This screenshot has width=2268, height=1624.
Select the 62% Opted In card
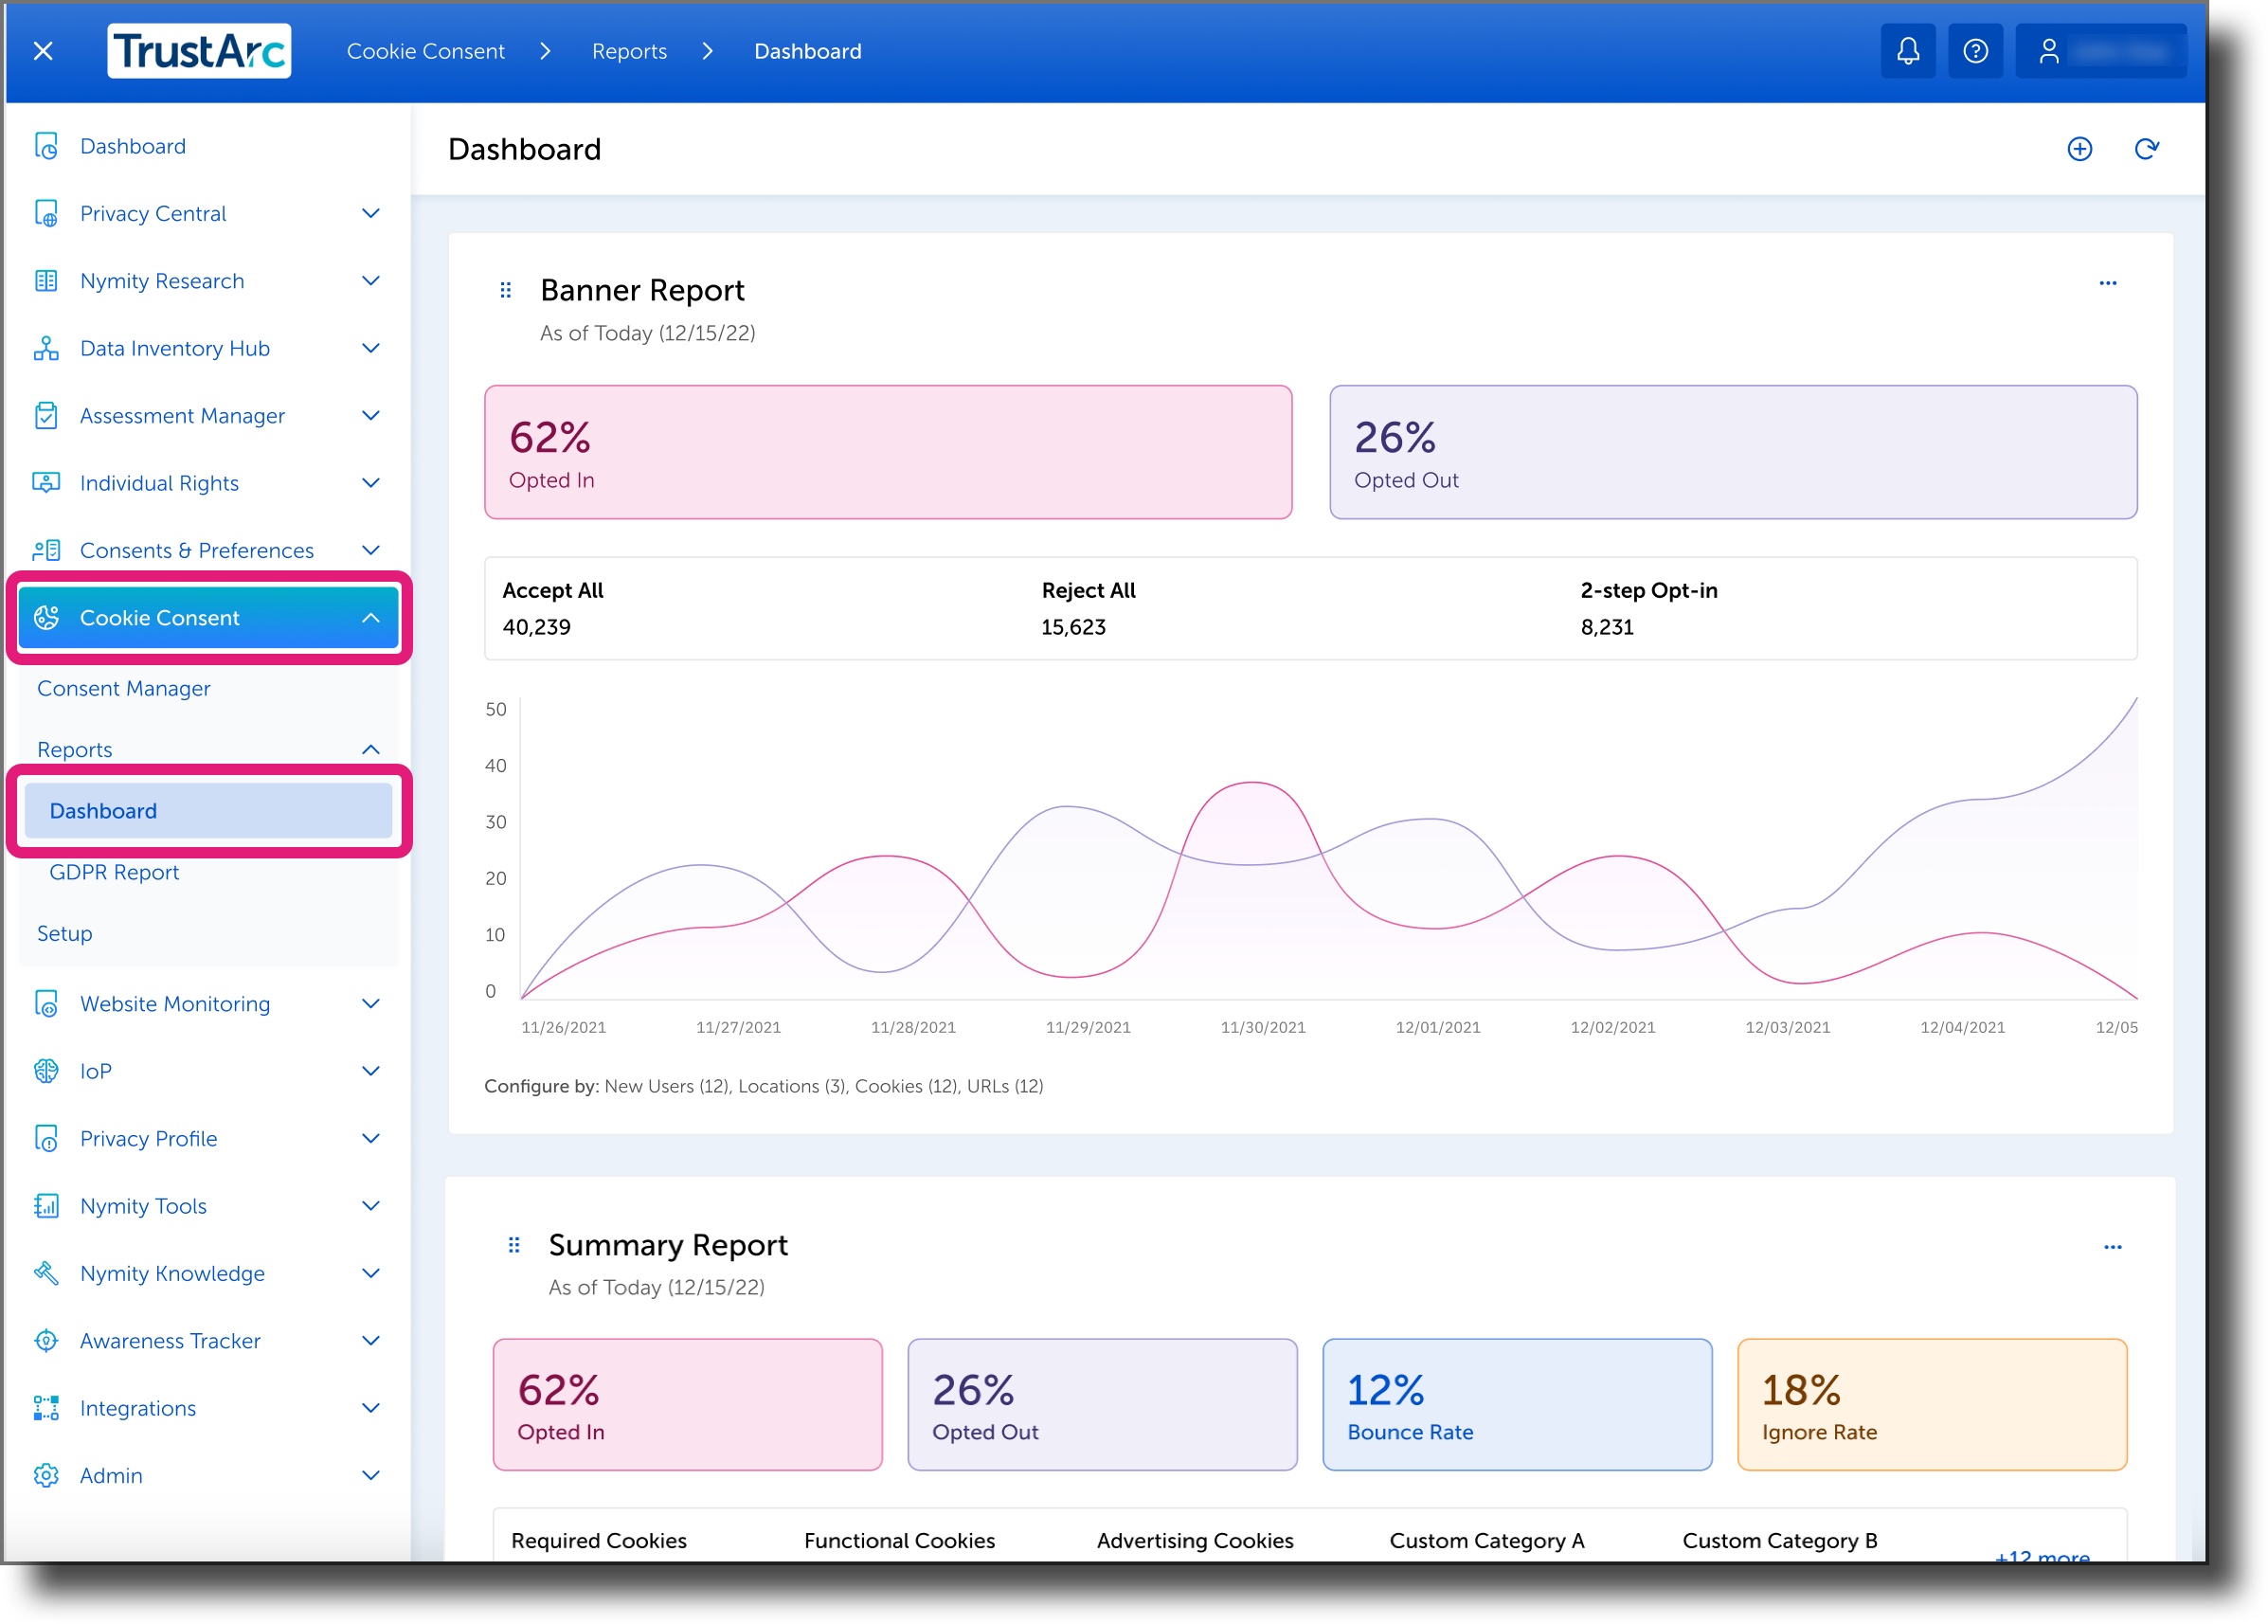[x=888, y=452]
